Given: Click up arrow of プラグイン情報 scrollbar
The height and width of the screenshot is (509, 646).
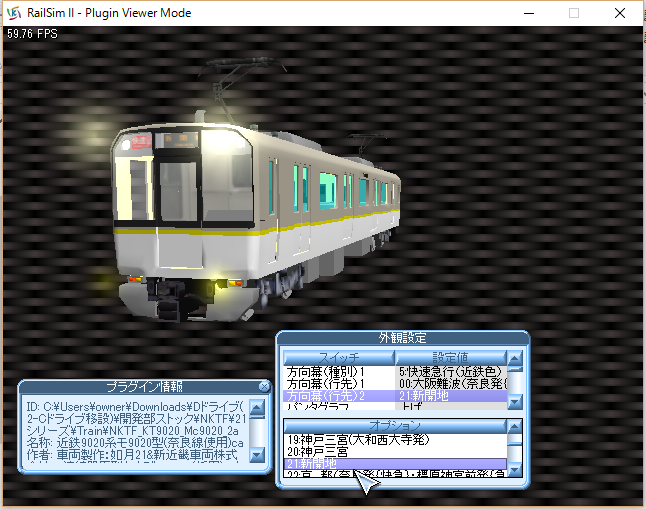Looking at the screenshot, I should point(257,408).
